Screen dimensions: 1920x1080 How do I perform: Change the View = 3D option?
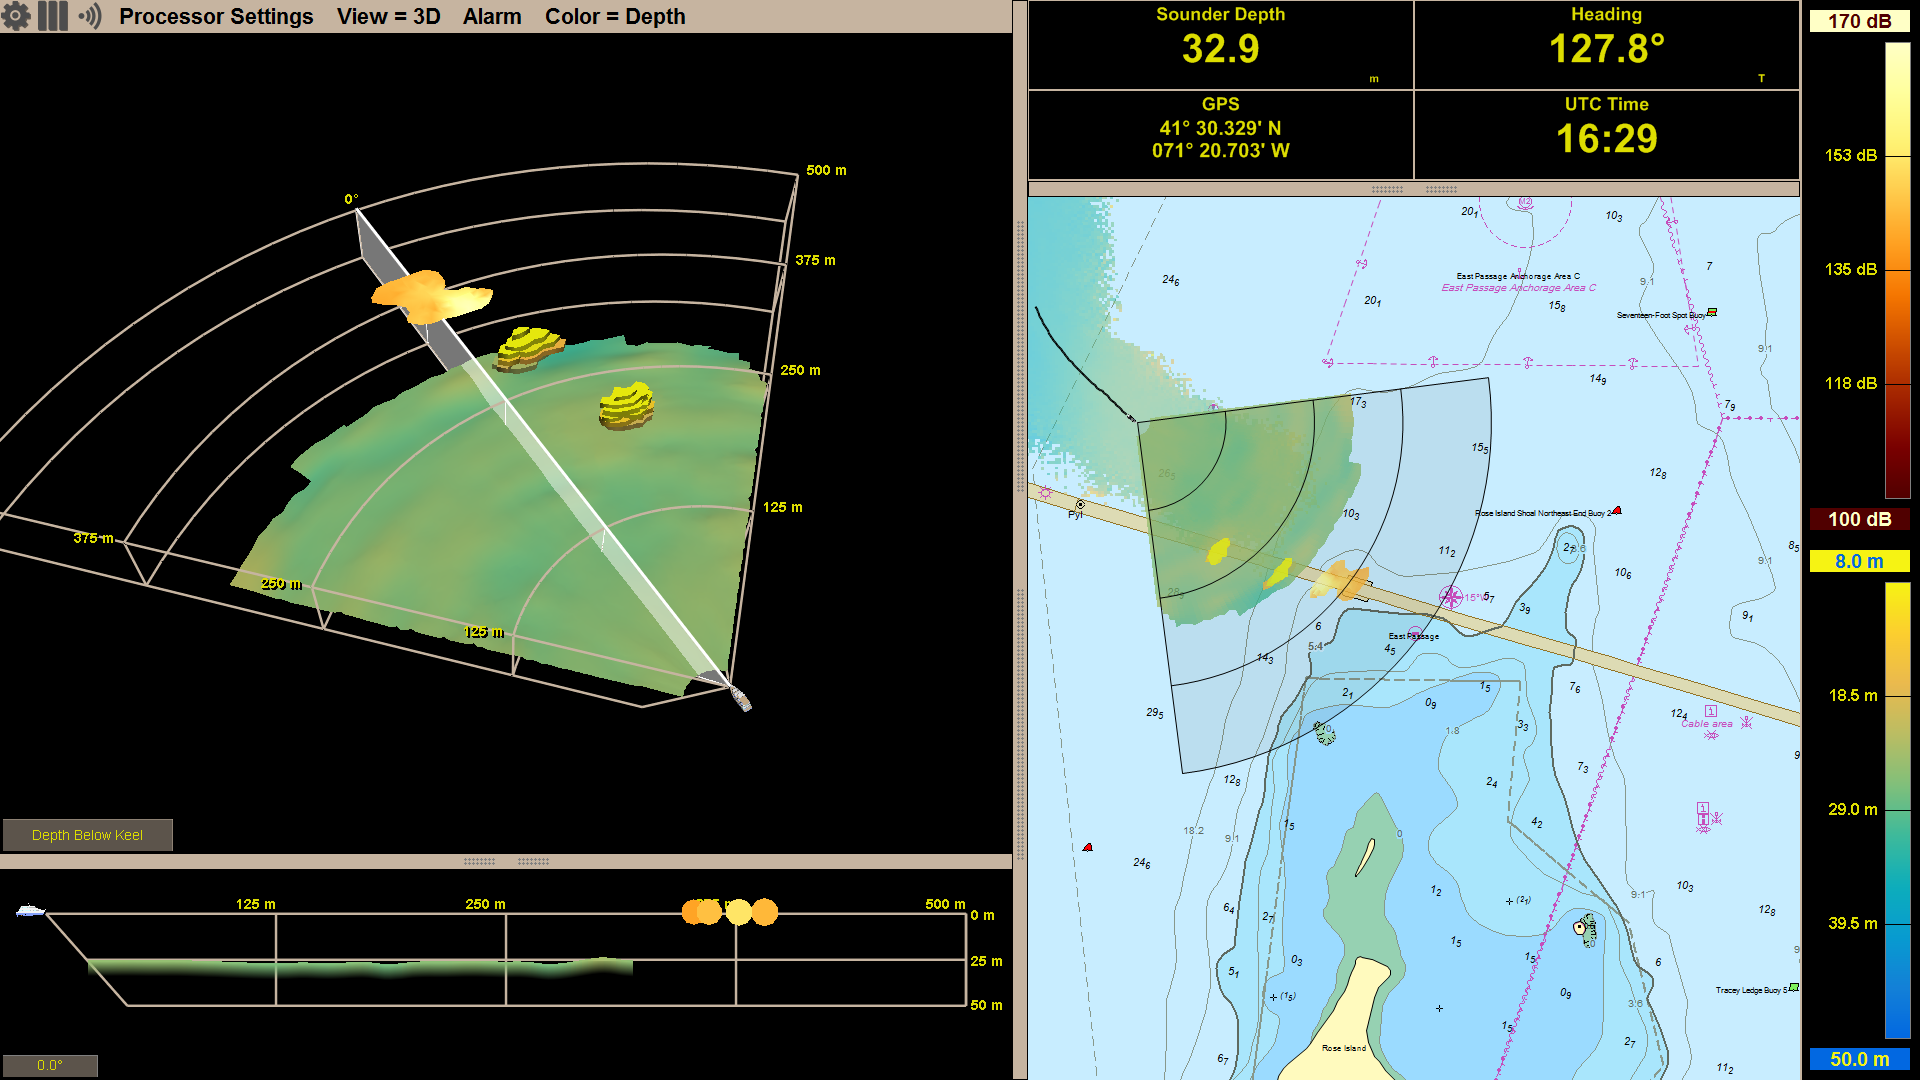(388, 16)
